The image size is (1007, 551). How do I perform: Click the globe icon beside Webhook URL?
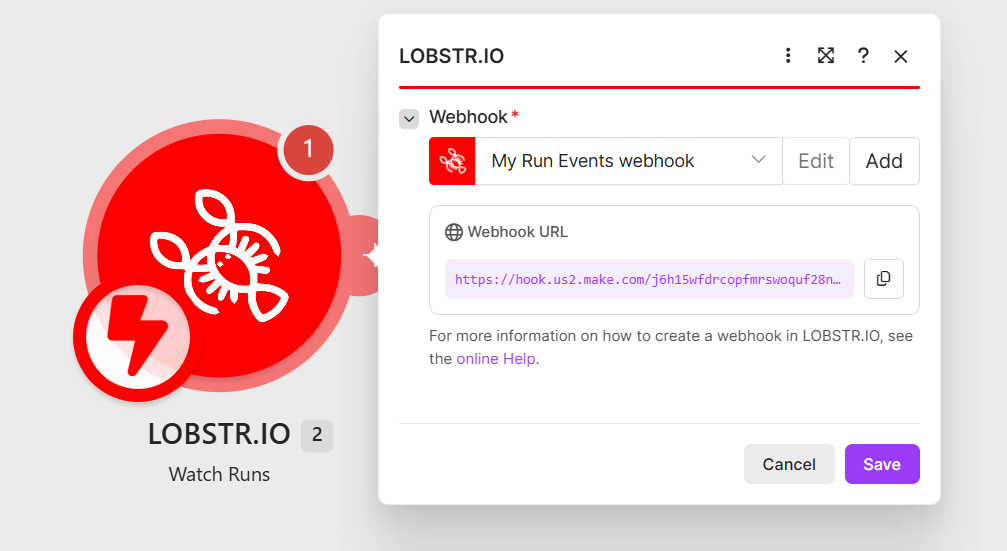pyautogui.click(x=453, y=232)
